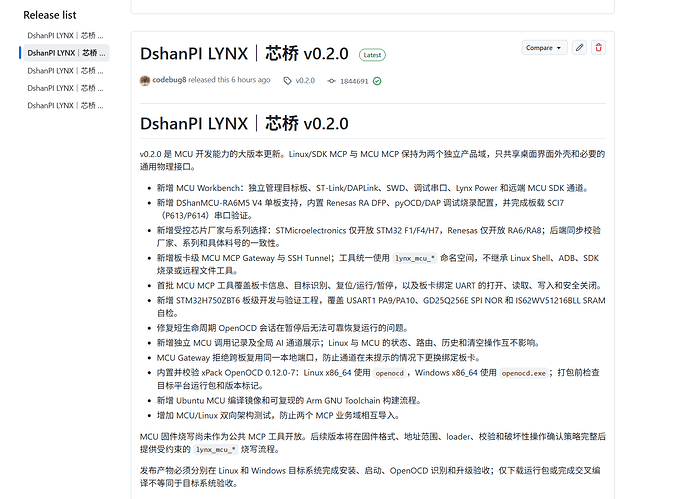This screenshot has width=687, height=499.
Task: Click the commit icon beside 1844691
Action: [332, 81]
